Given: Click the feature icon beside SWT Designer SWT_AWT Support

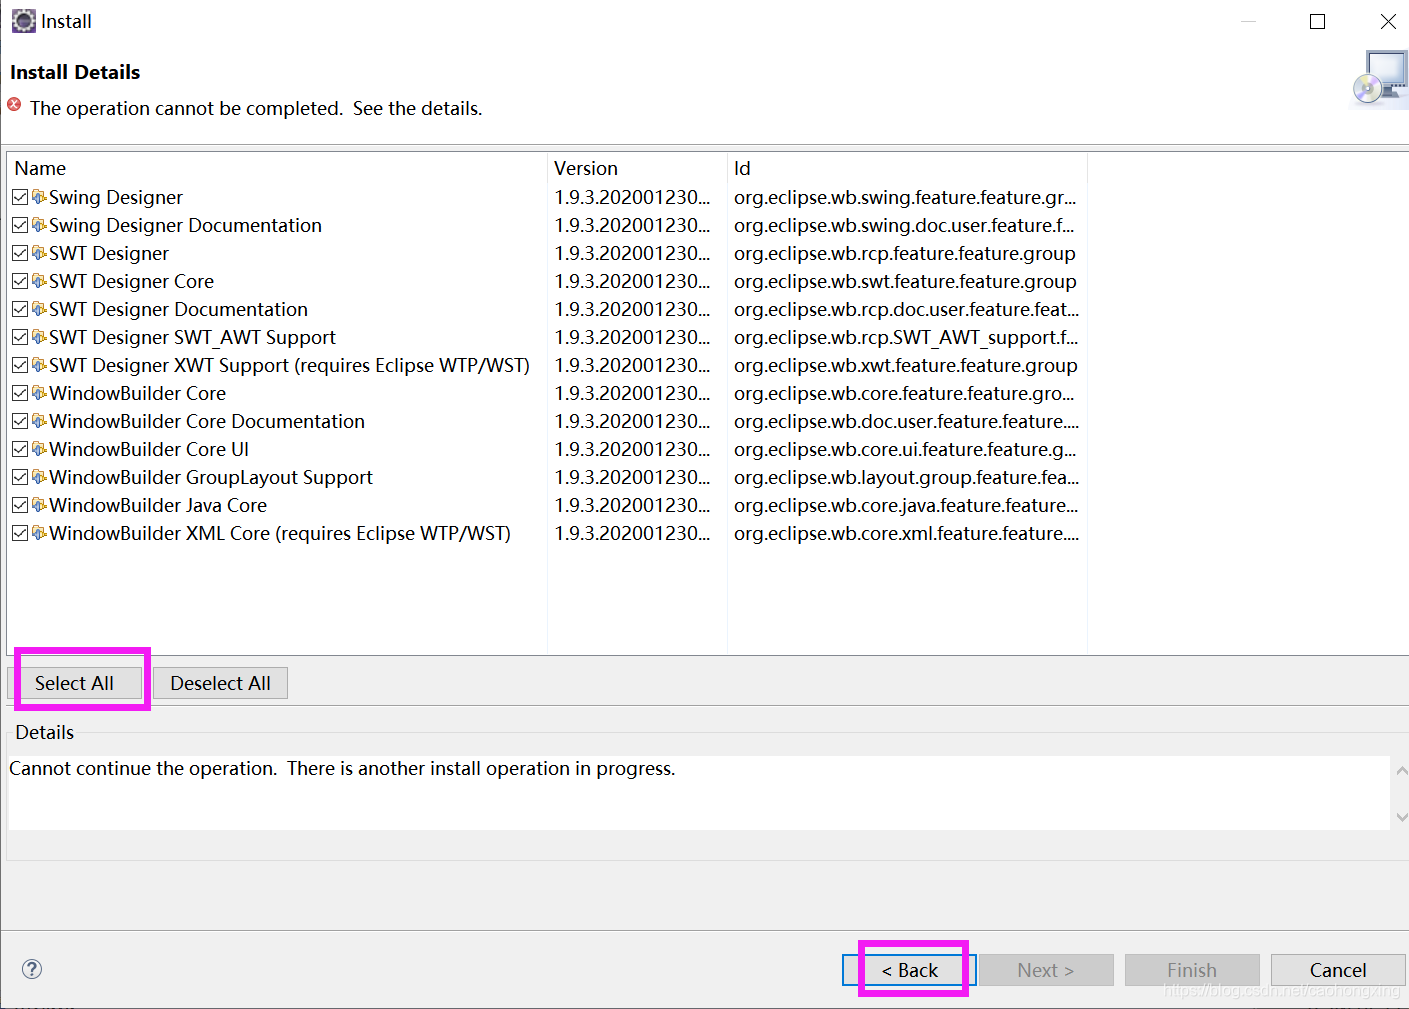Looking at the screenshot, I should pyautogui.click(x=39, y=337).
